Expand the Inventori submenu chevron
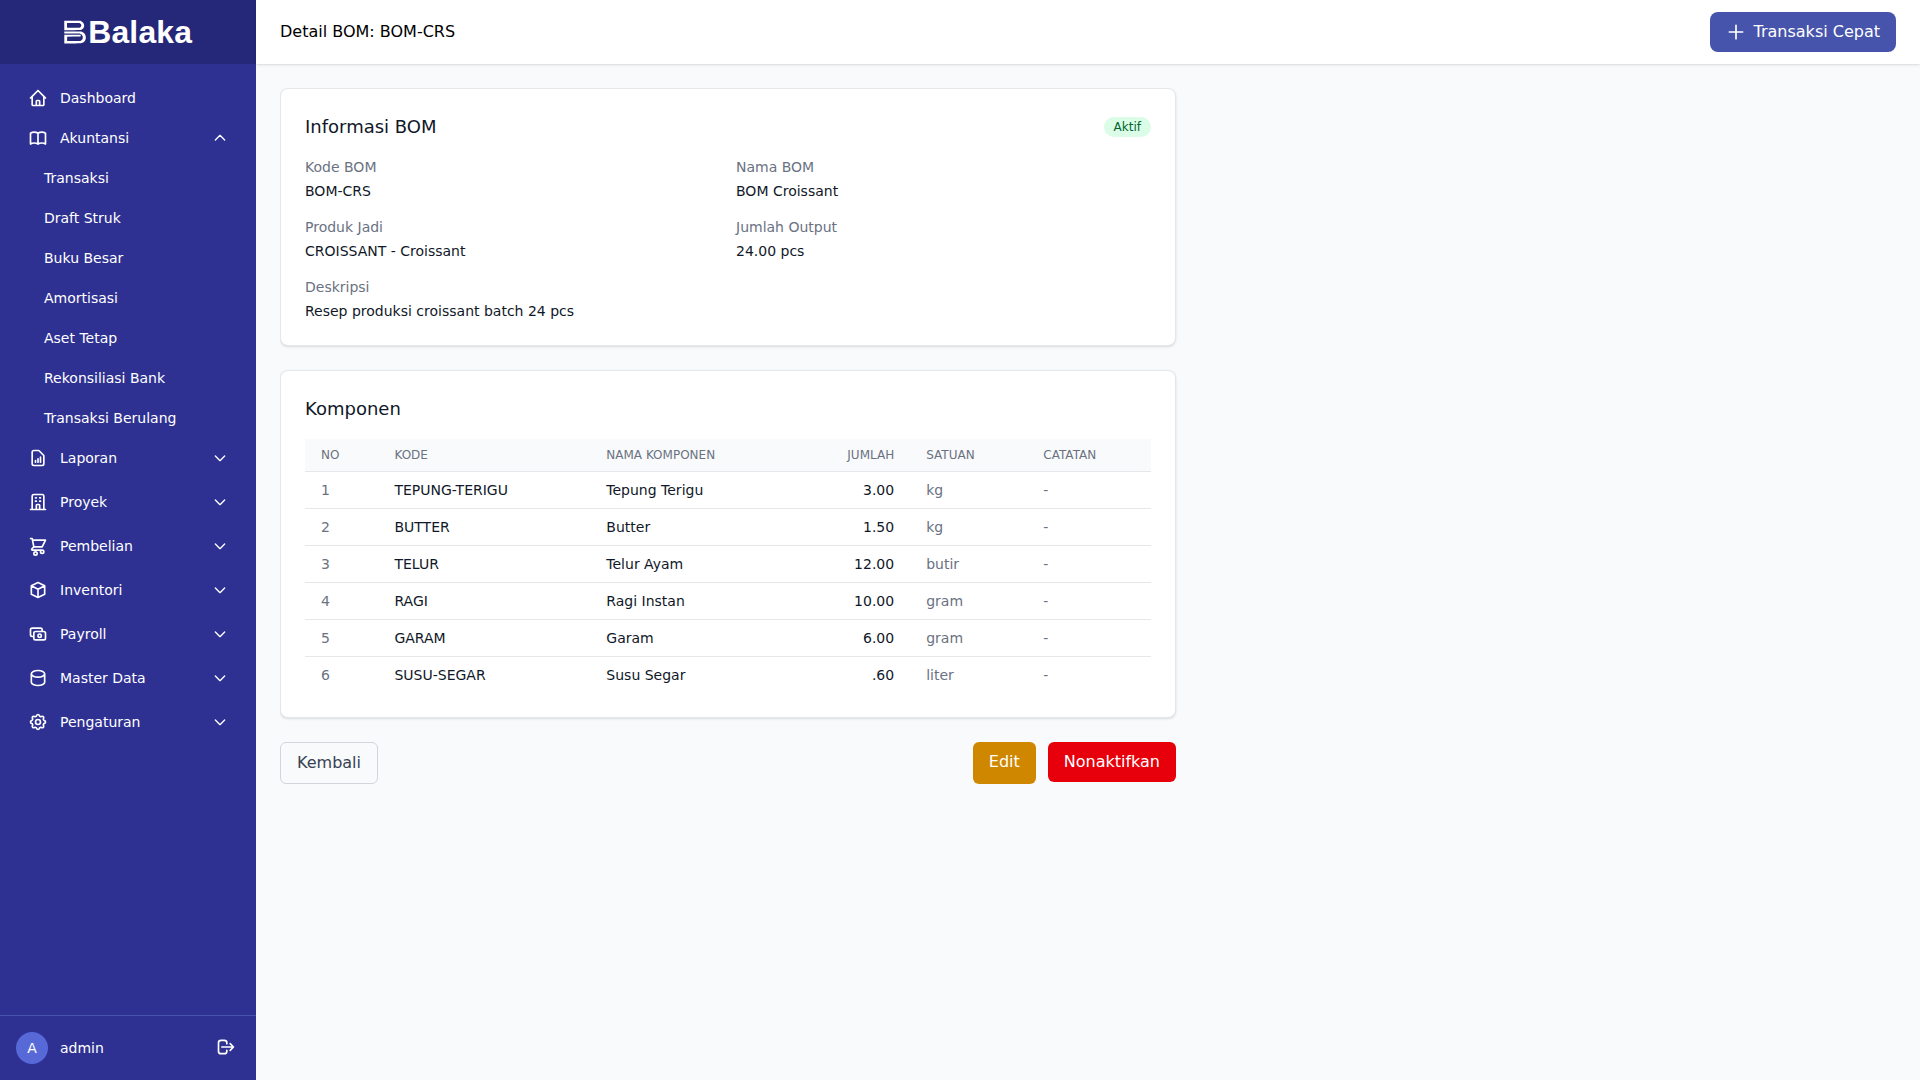 (220, 590)
